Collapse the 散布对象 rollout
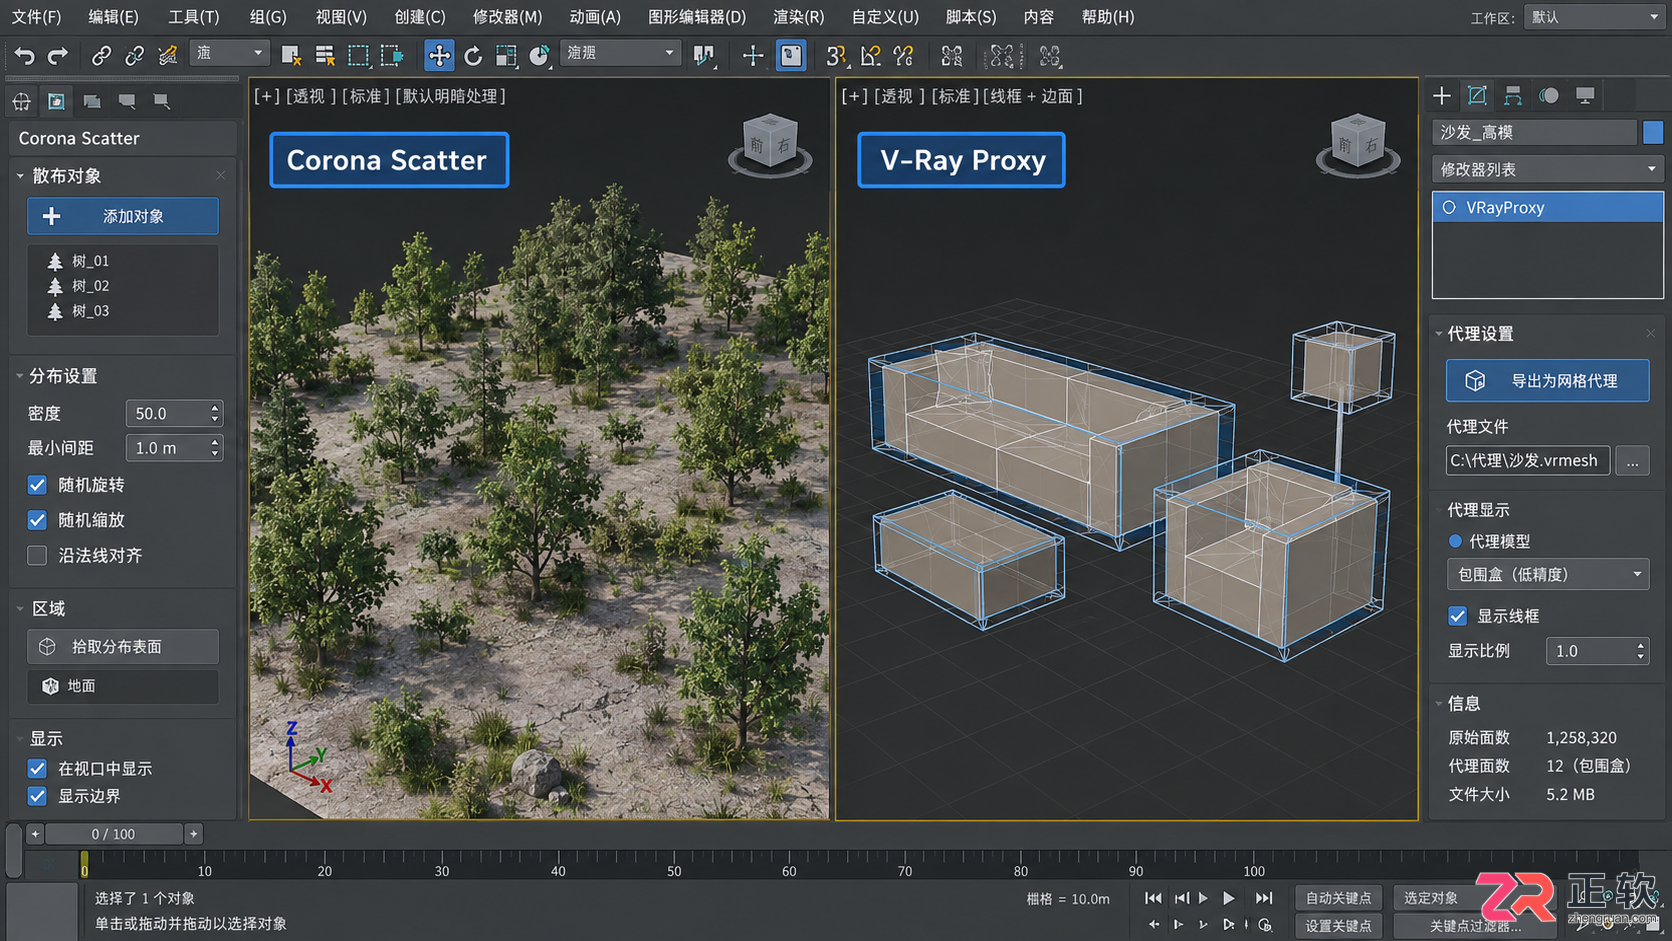Image resolution: width=1672 pixels, height=941 pixels. (21, 176)
